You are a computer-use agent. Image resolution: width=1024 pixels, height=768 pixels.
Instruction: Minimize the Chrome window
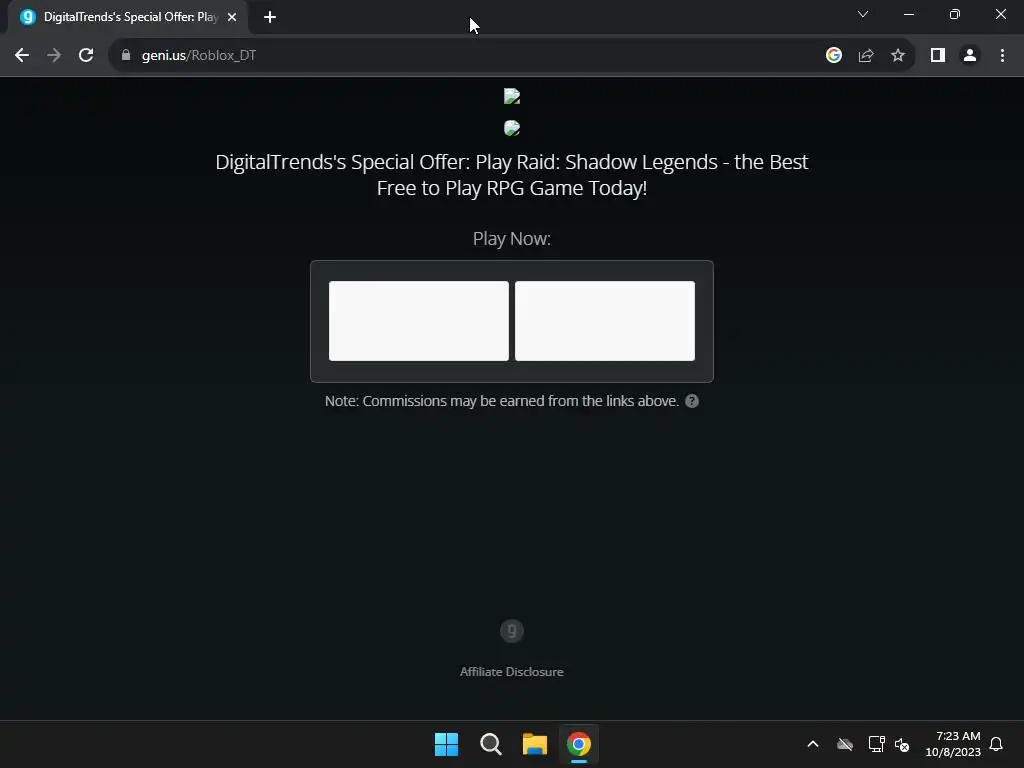tap(908, 14)
